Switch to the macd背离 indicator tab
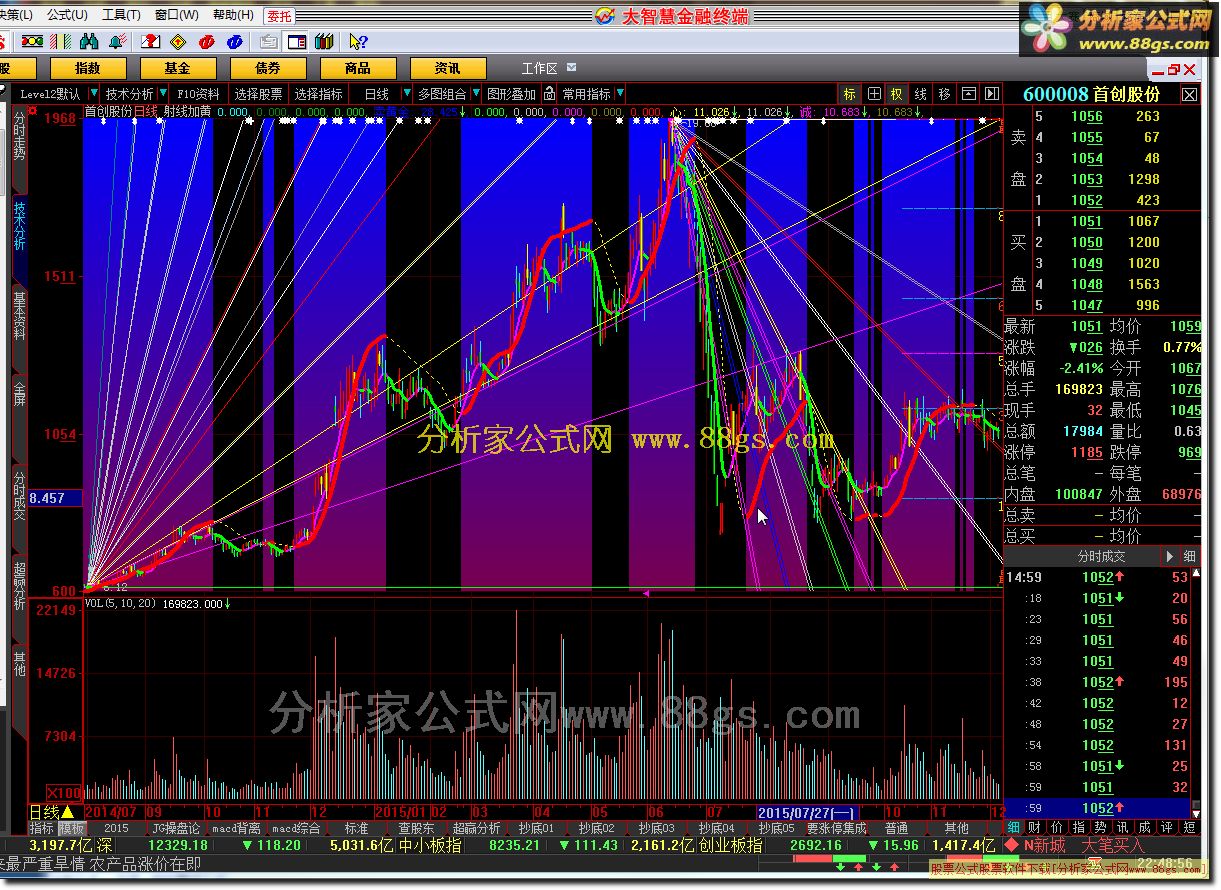1221x890 pixels. pos(237,829)
